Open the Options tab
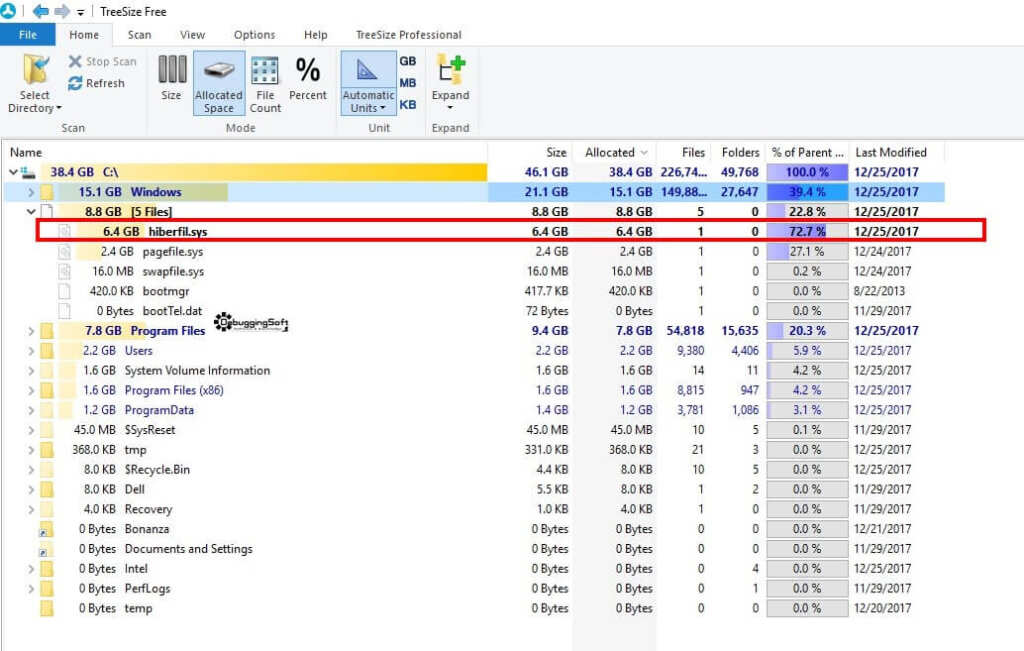Screen dimensions: 1024x651 click(255, 35)
